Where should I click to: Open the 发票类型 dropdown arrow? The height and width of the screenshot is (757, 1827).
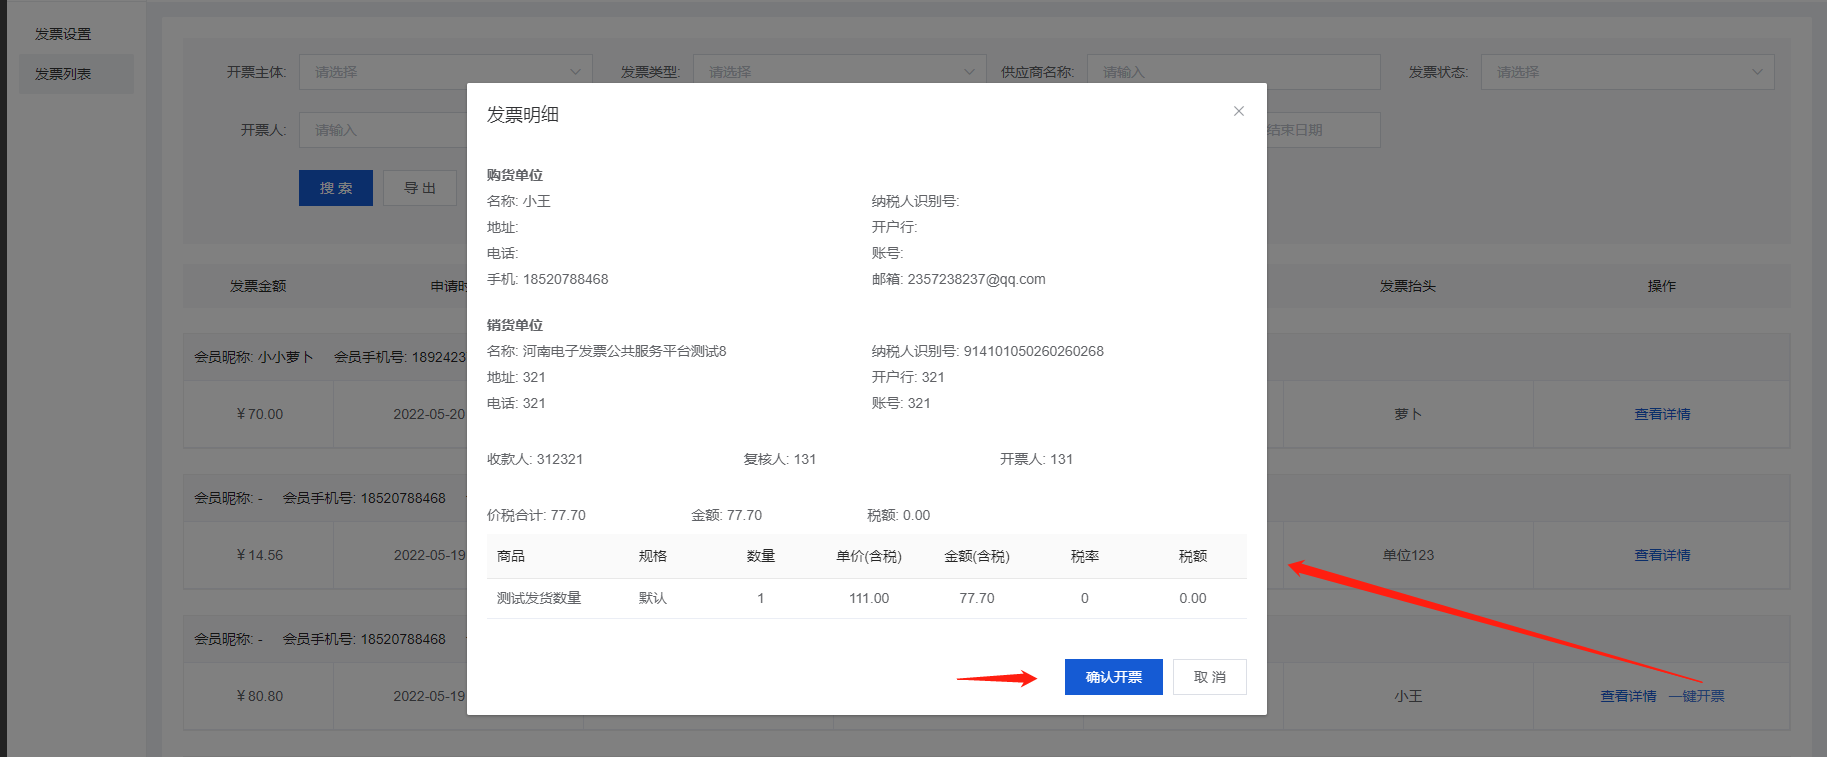pyautogui.click(x=968, y=72)
